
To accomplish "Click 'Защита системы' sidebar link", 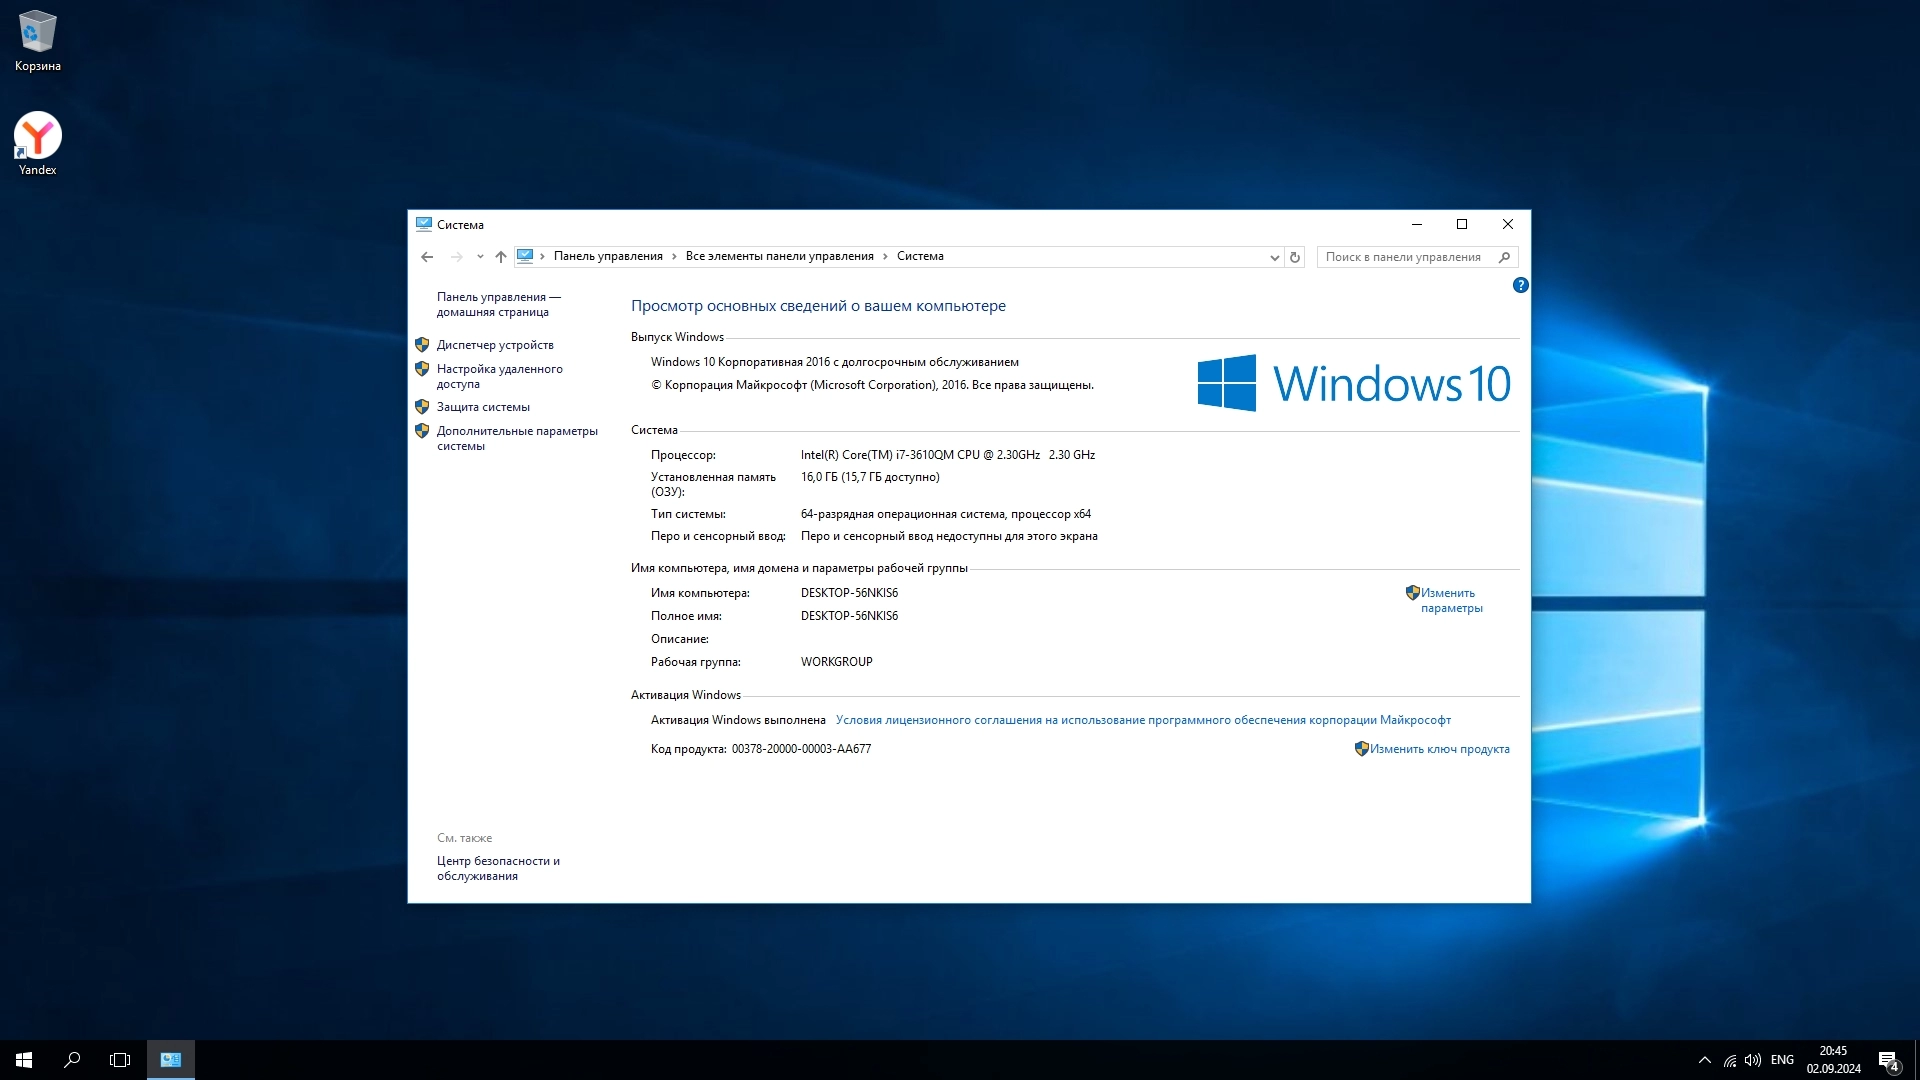I will [x=483, y=407].
